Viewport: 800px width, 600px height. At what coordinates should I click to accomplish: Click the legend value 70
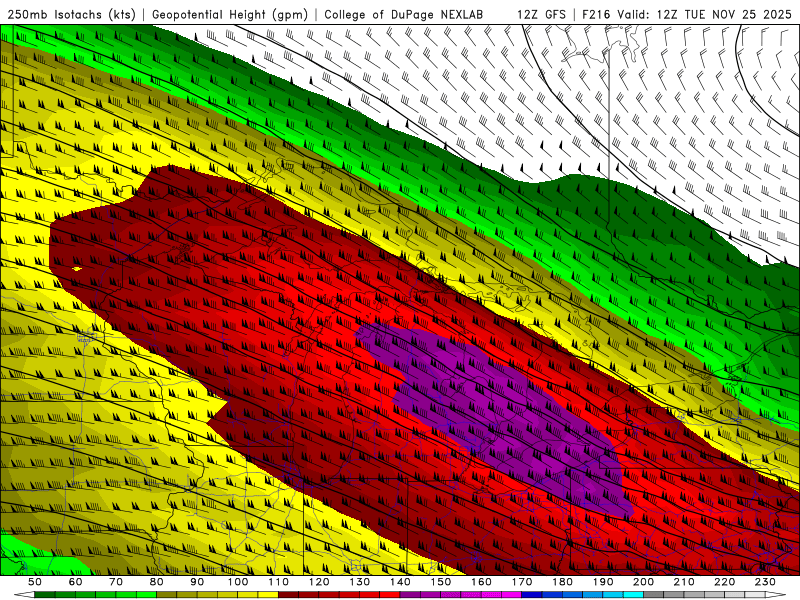tap(116, 582)
